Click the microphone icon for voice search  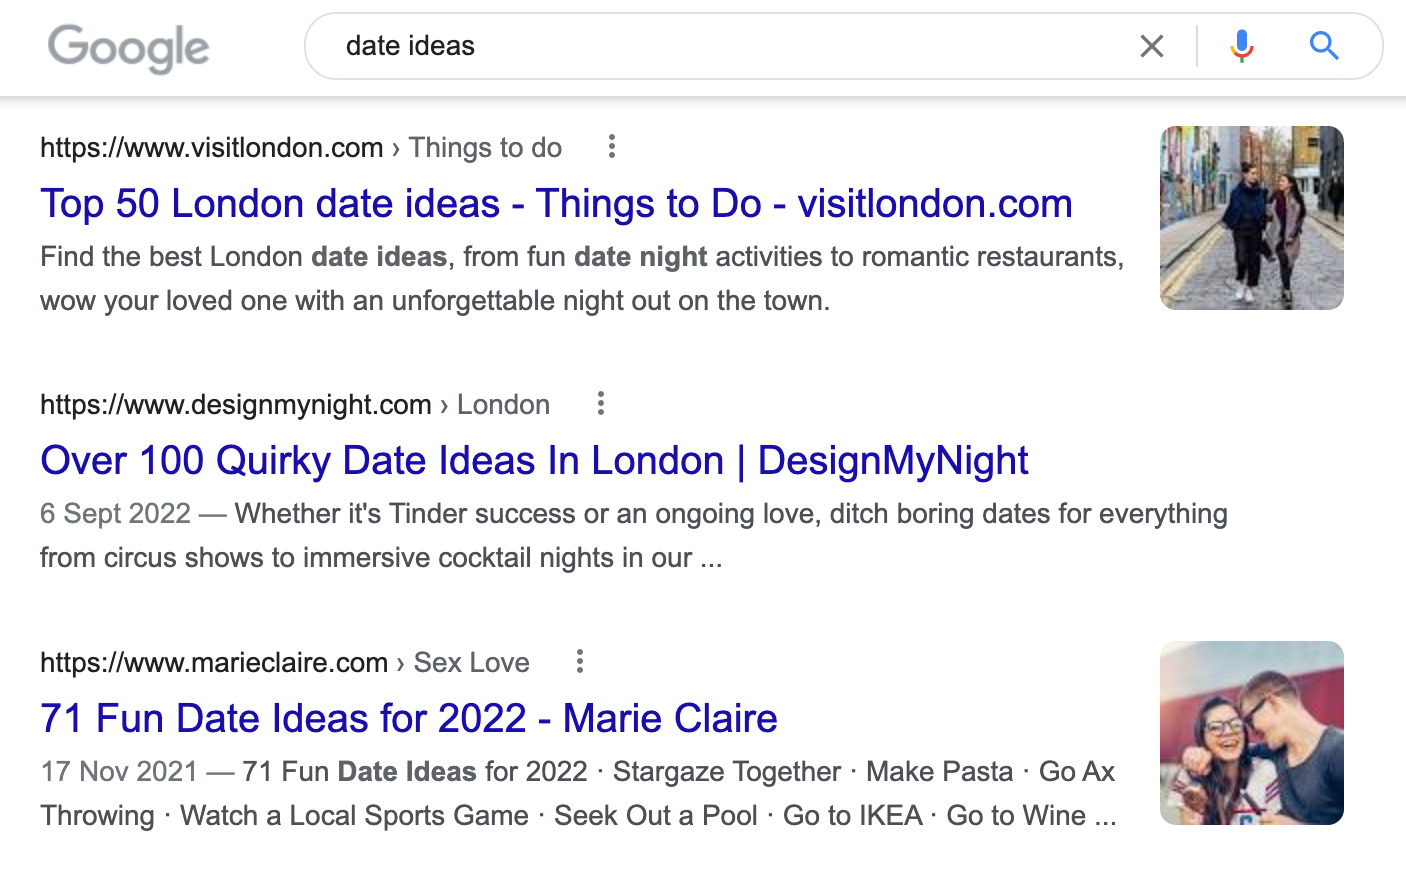(x=1240, y=46)
